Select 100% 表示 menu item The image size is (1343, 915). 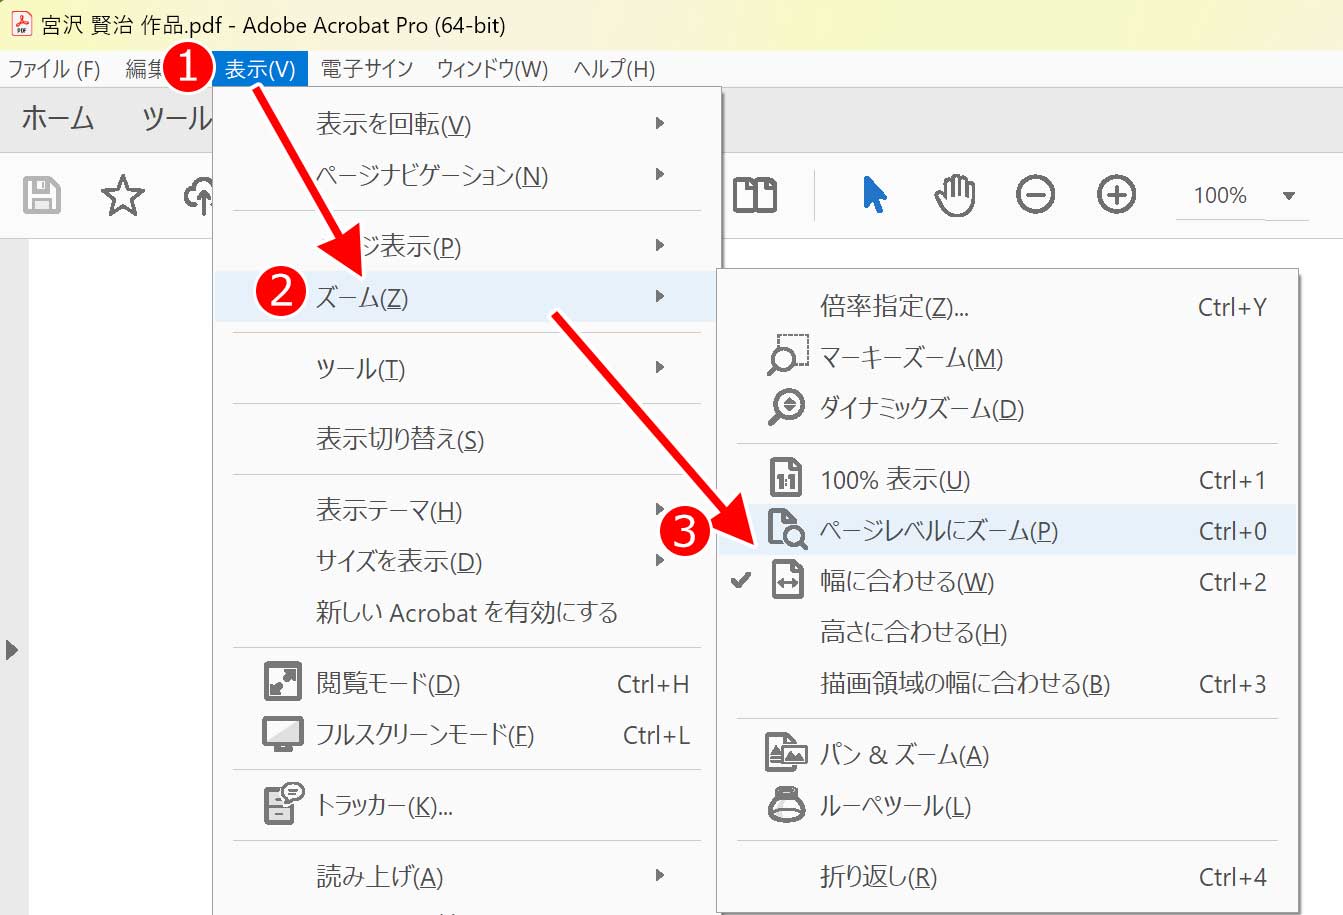[x=1007, y=479]
